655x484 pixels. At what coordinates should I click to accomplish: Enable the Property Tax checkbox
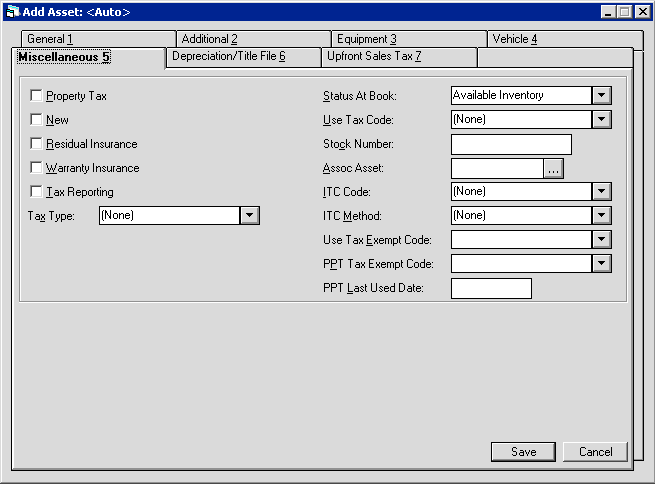point(36,96)
